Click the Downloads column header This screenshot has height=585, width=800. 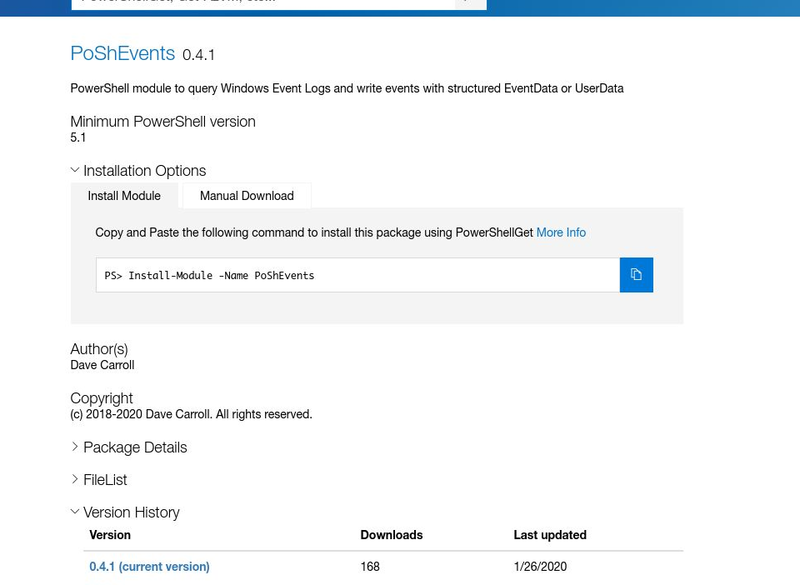pos(391,535)
